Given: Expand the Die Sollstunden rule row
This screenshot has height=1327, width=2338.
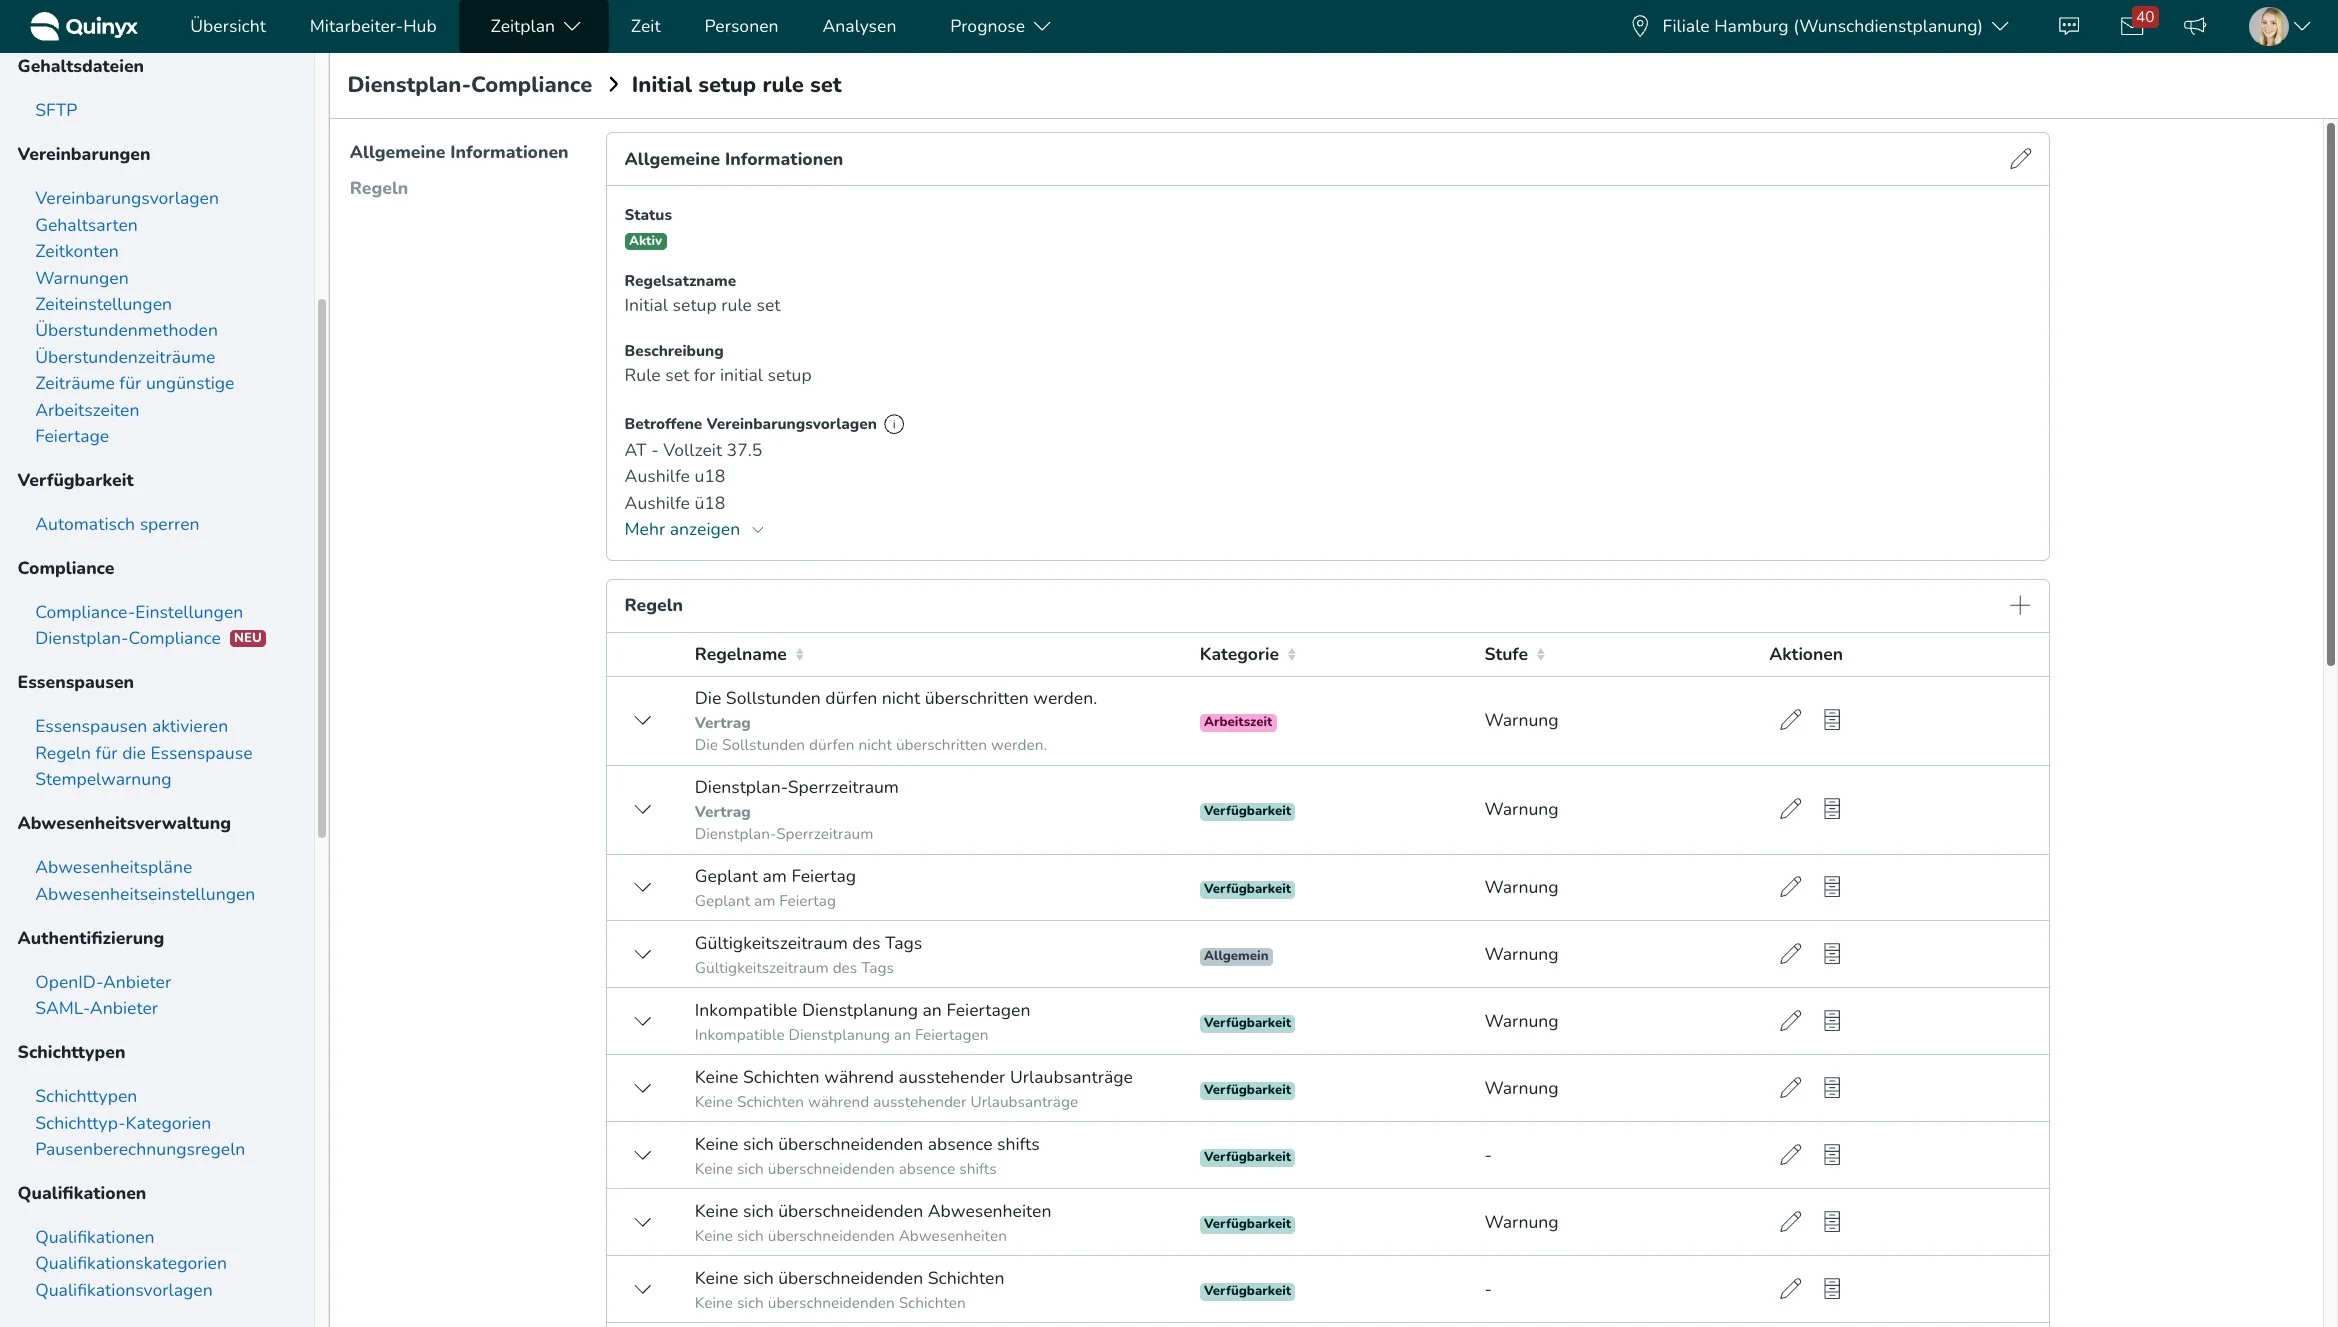Looking at the screenshot, I should pos(643,720).
